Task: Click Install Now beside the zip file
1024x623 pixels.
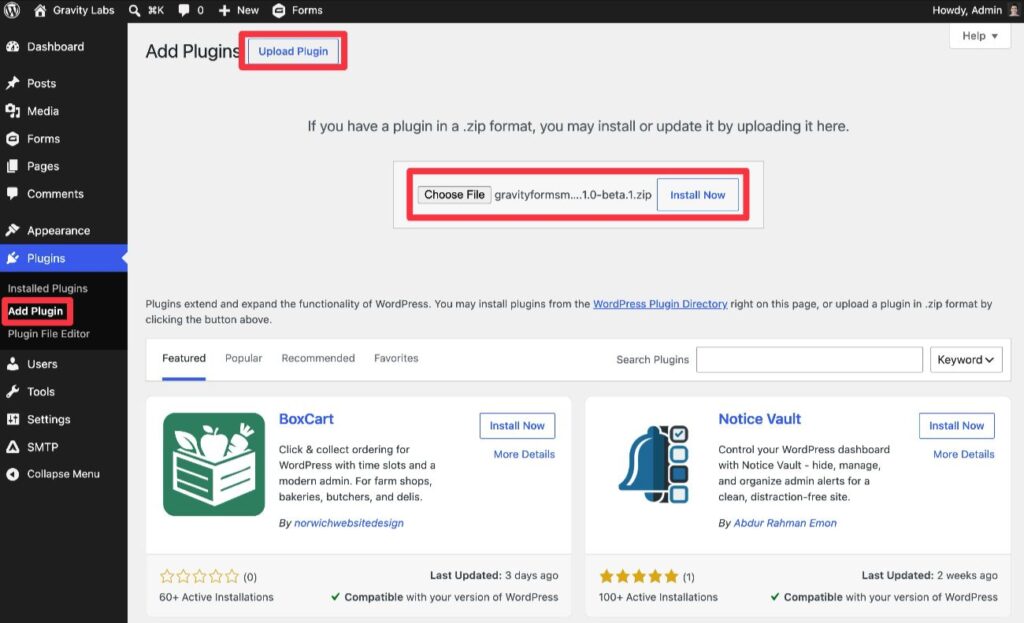Action: click(697, 195)
